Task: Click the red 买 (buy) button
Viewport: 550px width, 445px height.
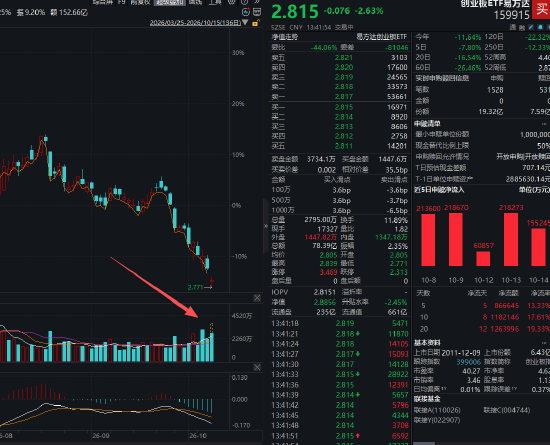Action: (x=541, y=8)
